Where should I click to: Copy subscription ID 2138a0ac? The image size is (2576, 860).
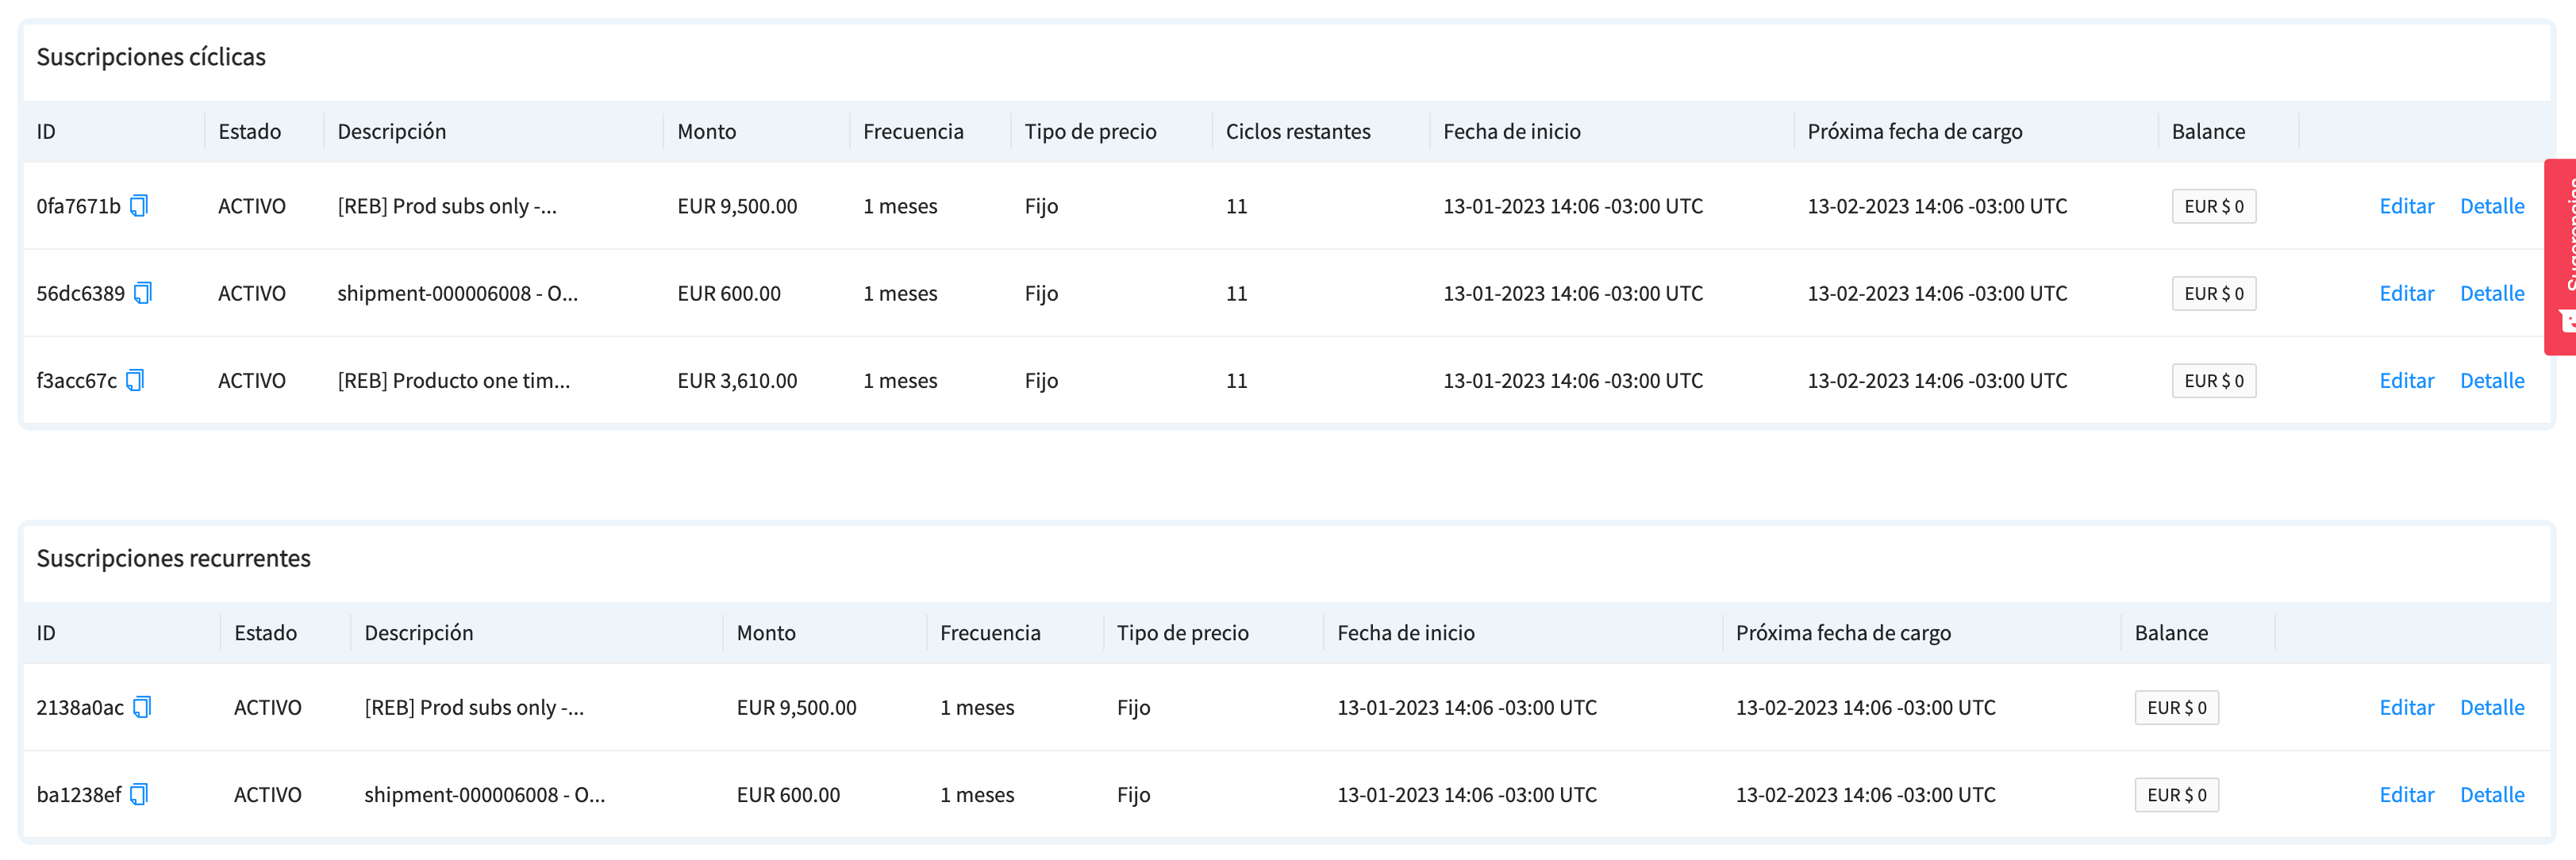[142, 707]
